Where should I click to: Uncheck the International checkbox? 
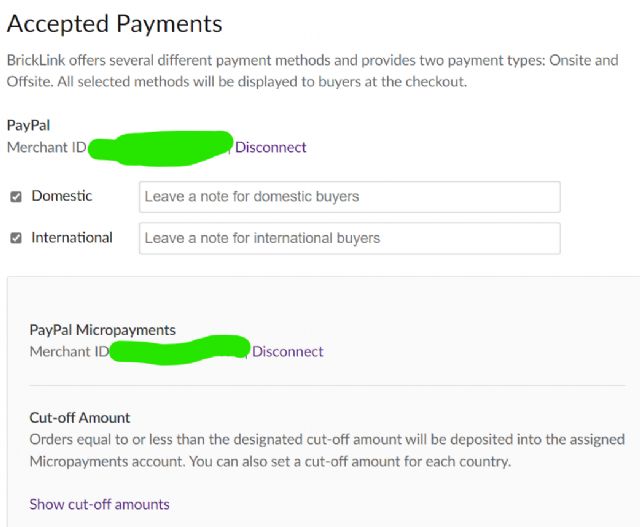click(16, 238)
